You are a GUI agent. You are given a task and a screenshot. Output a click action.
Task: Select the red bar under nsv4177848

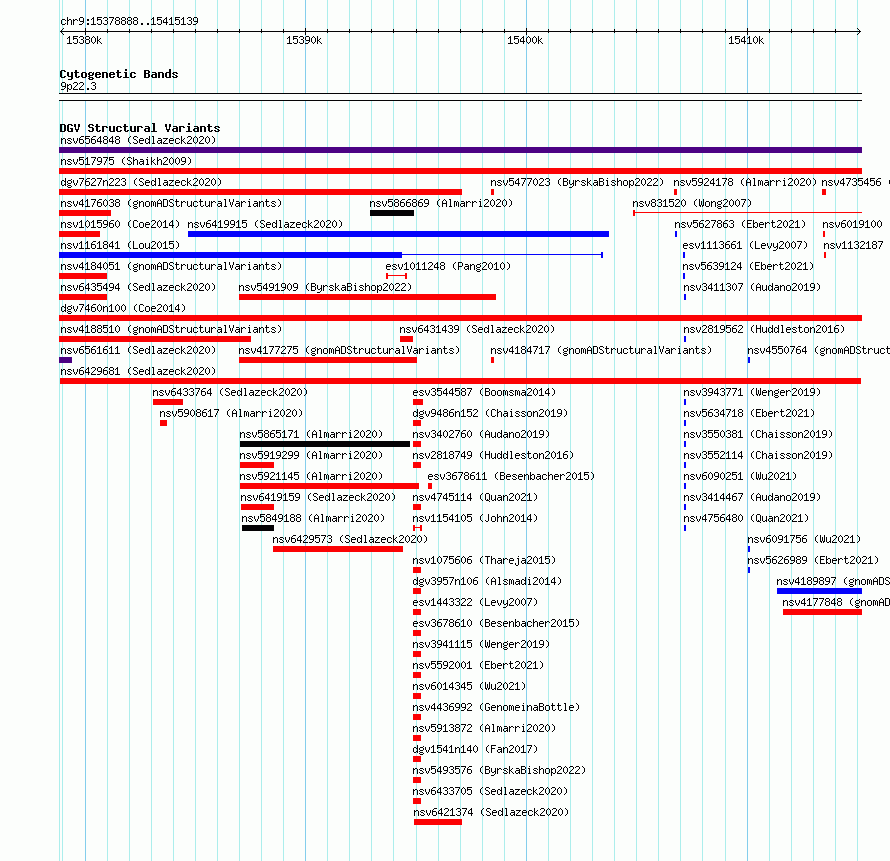coord(822,612)
